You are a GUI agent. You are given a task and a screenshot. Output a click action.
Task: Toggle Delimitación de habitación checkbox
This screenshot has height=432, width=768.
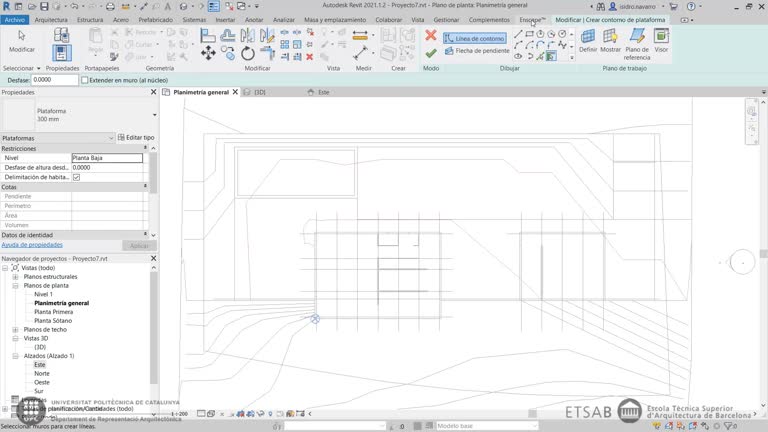(76, 177)
